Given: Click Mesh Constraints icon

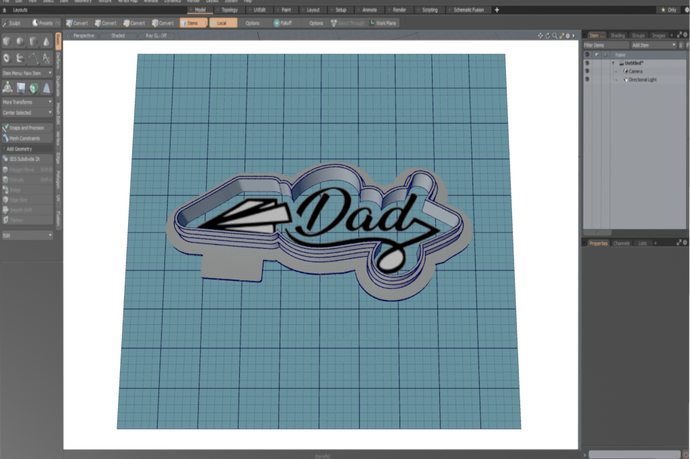Looking at the screenshot, I should click(27, 138).
